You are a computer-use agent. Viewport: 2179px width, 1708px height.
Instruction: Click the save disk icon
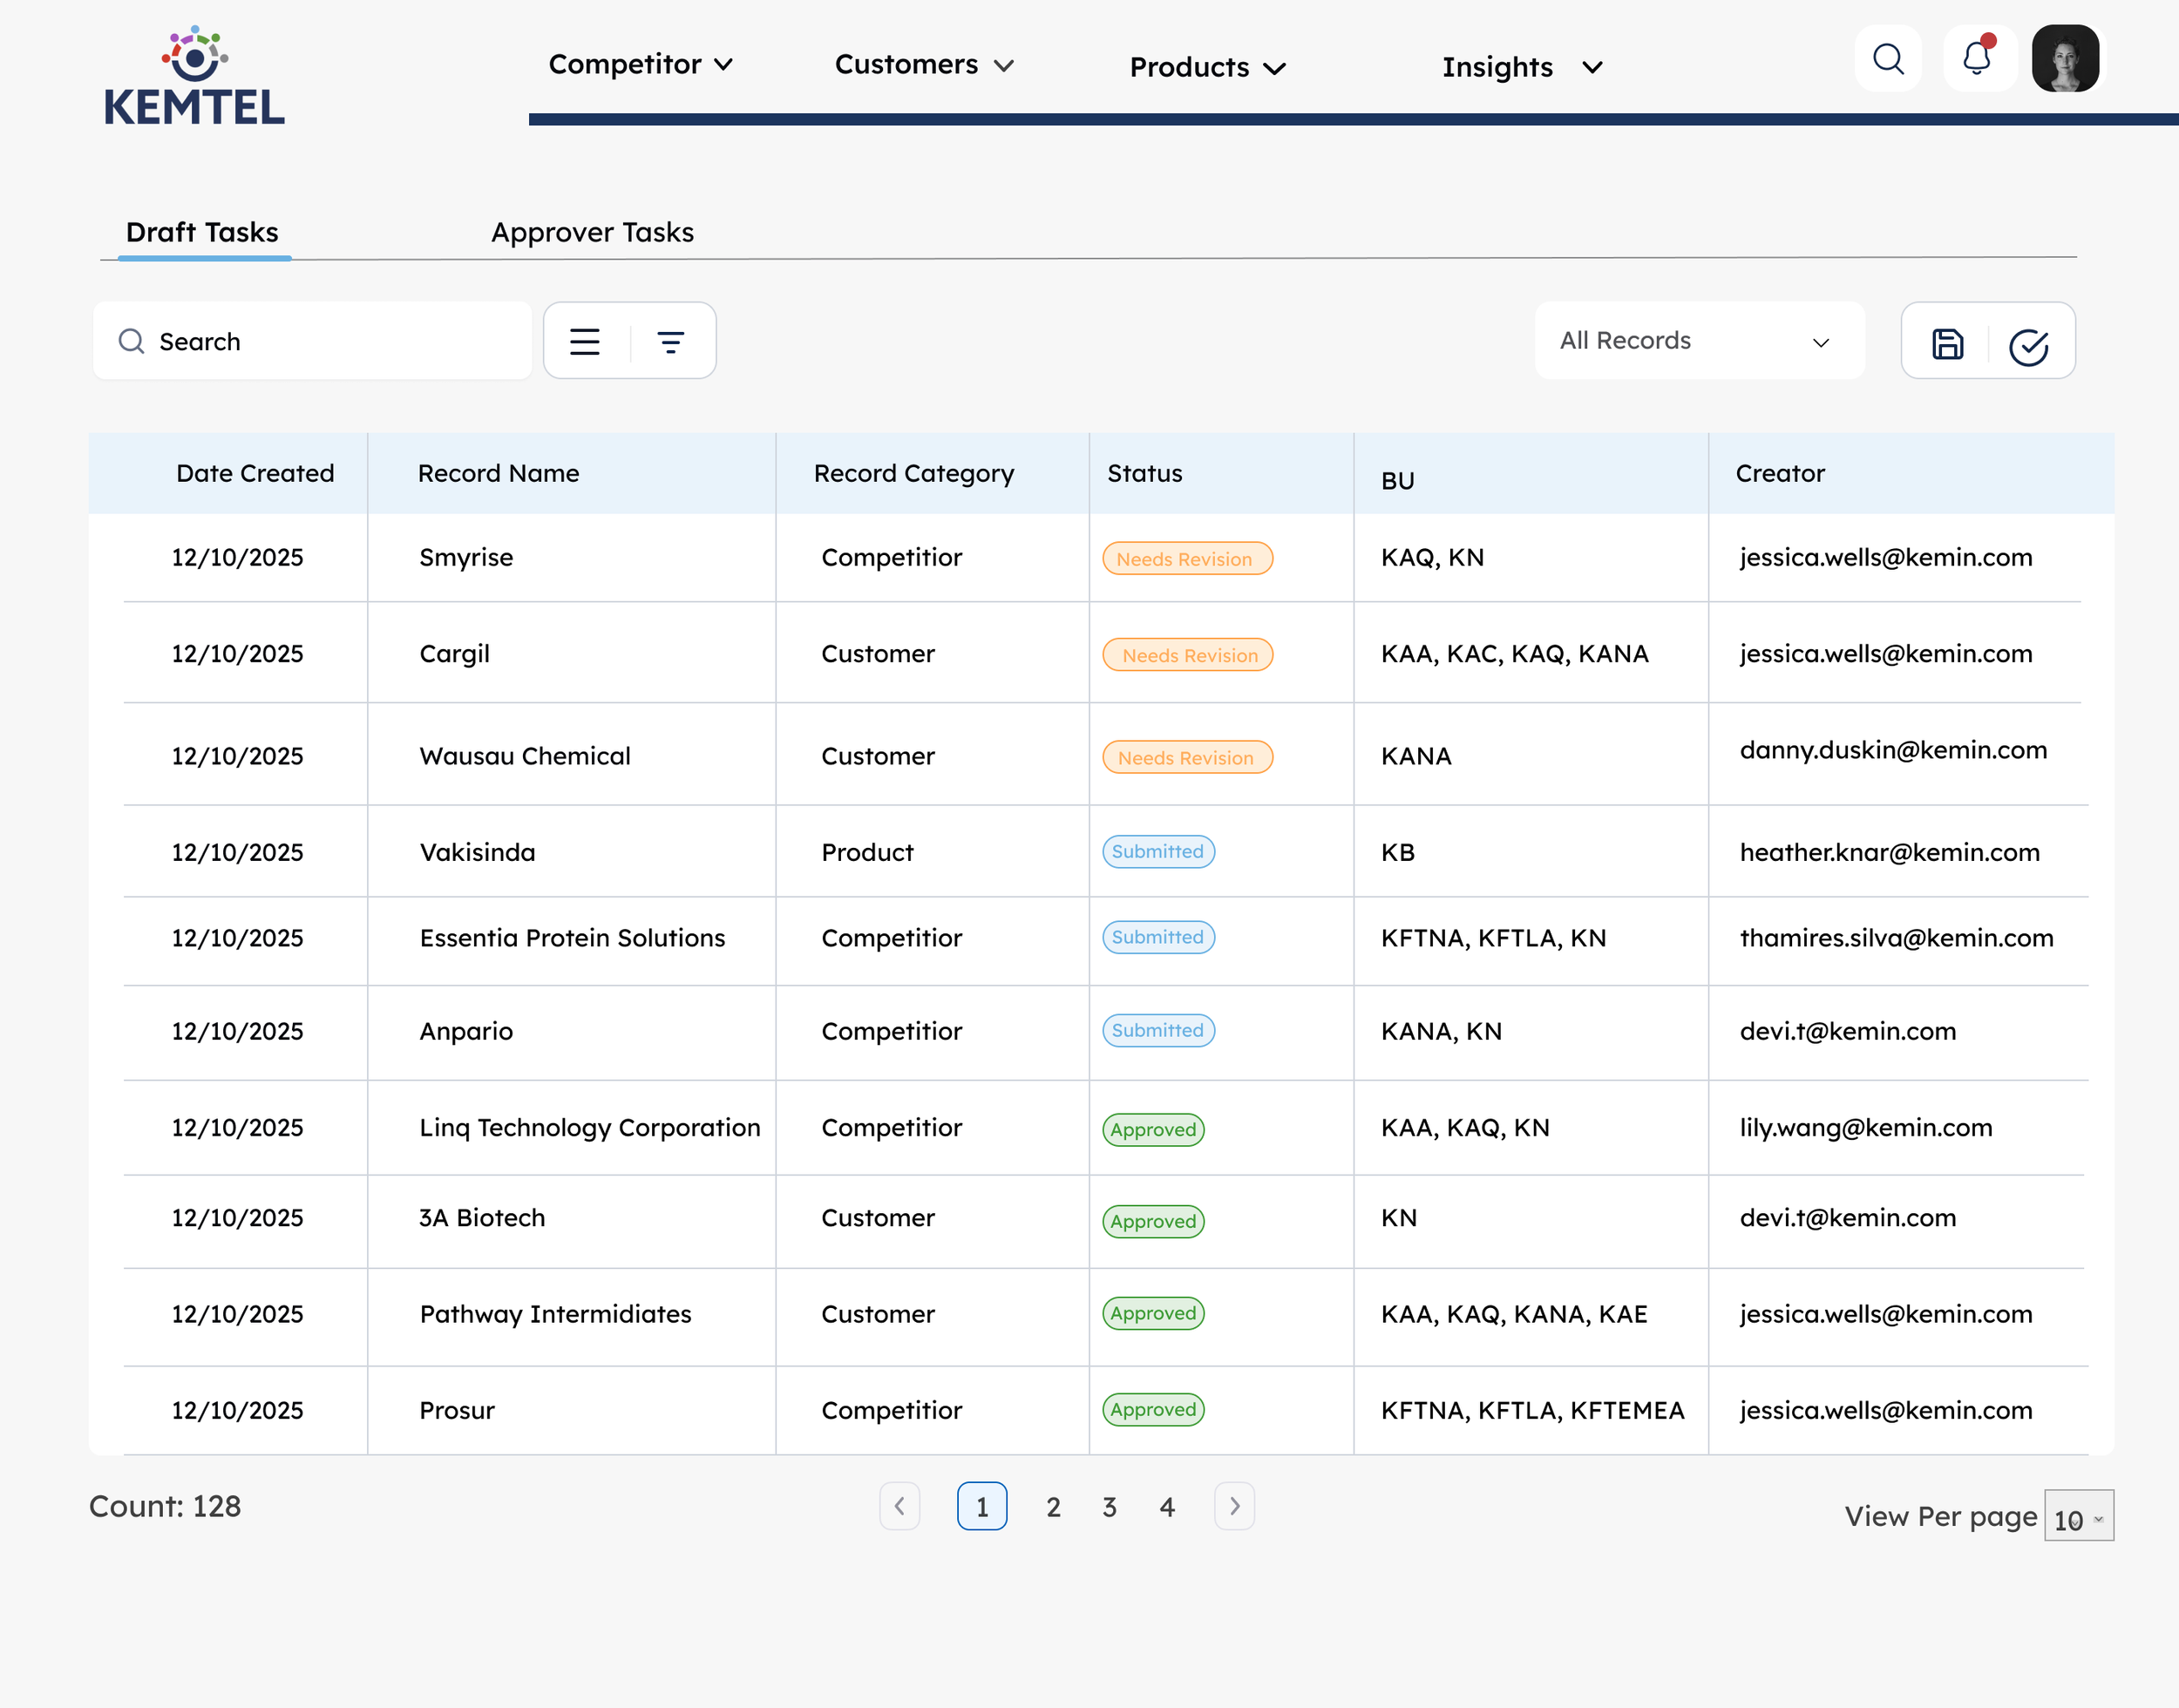(x=1946, y=344)
